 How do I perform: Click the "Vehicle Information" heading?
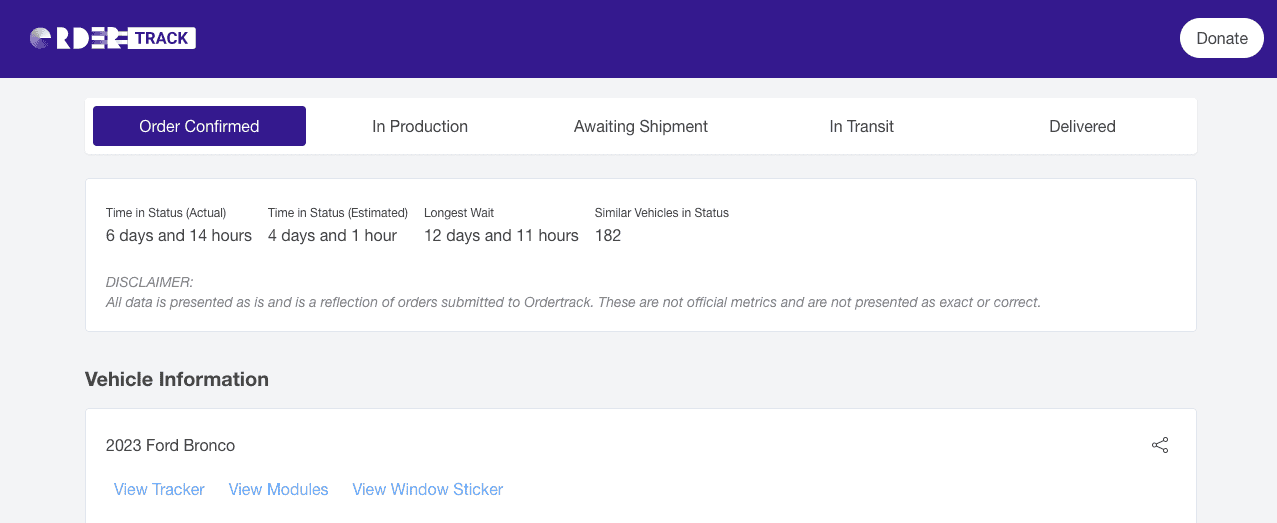point(177,379)
